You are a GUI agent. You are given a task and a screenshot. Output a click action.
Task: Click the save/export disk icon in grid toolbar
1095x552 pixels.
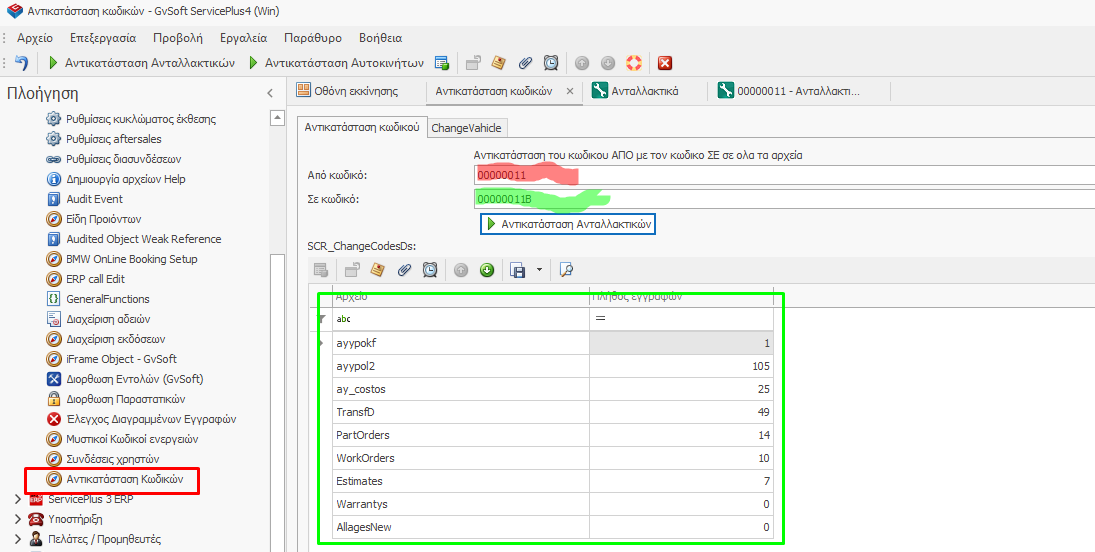(517, 270)
